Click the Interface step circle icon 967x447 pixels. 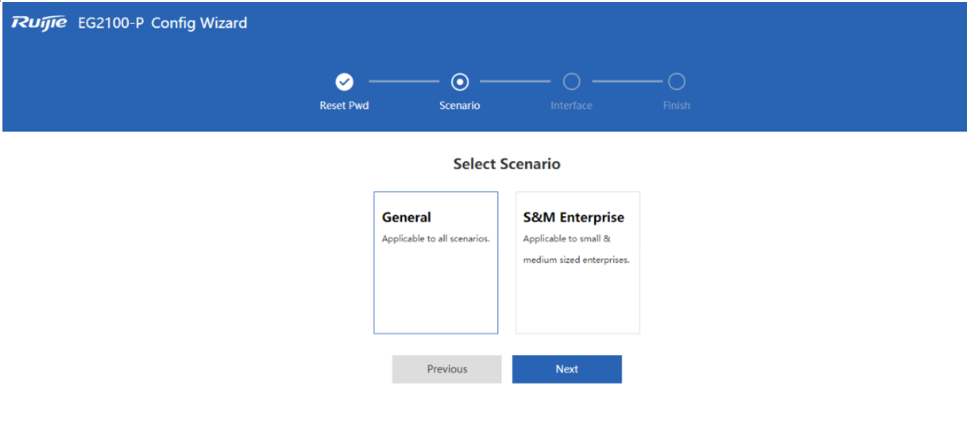click(x=572, y=81)
